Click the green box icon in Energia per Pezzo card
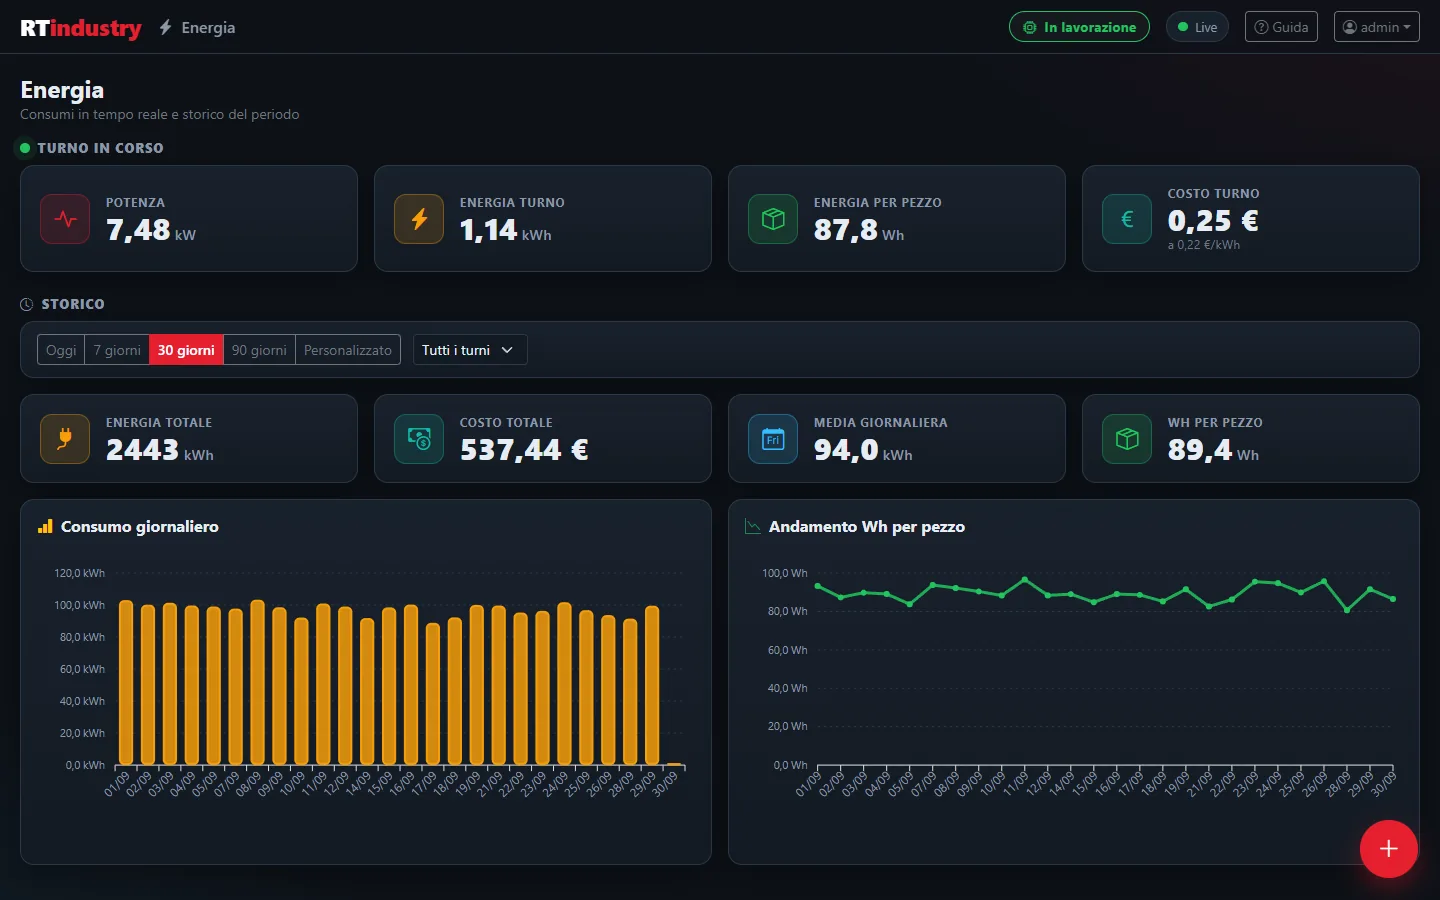 tap(773, 219)
